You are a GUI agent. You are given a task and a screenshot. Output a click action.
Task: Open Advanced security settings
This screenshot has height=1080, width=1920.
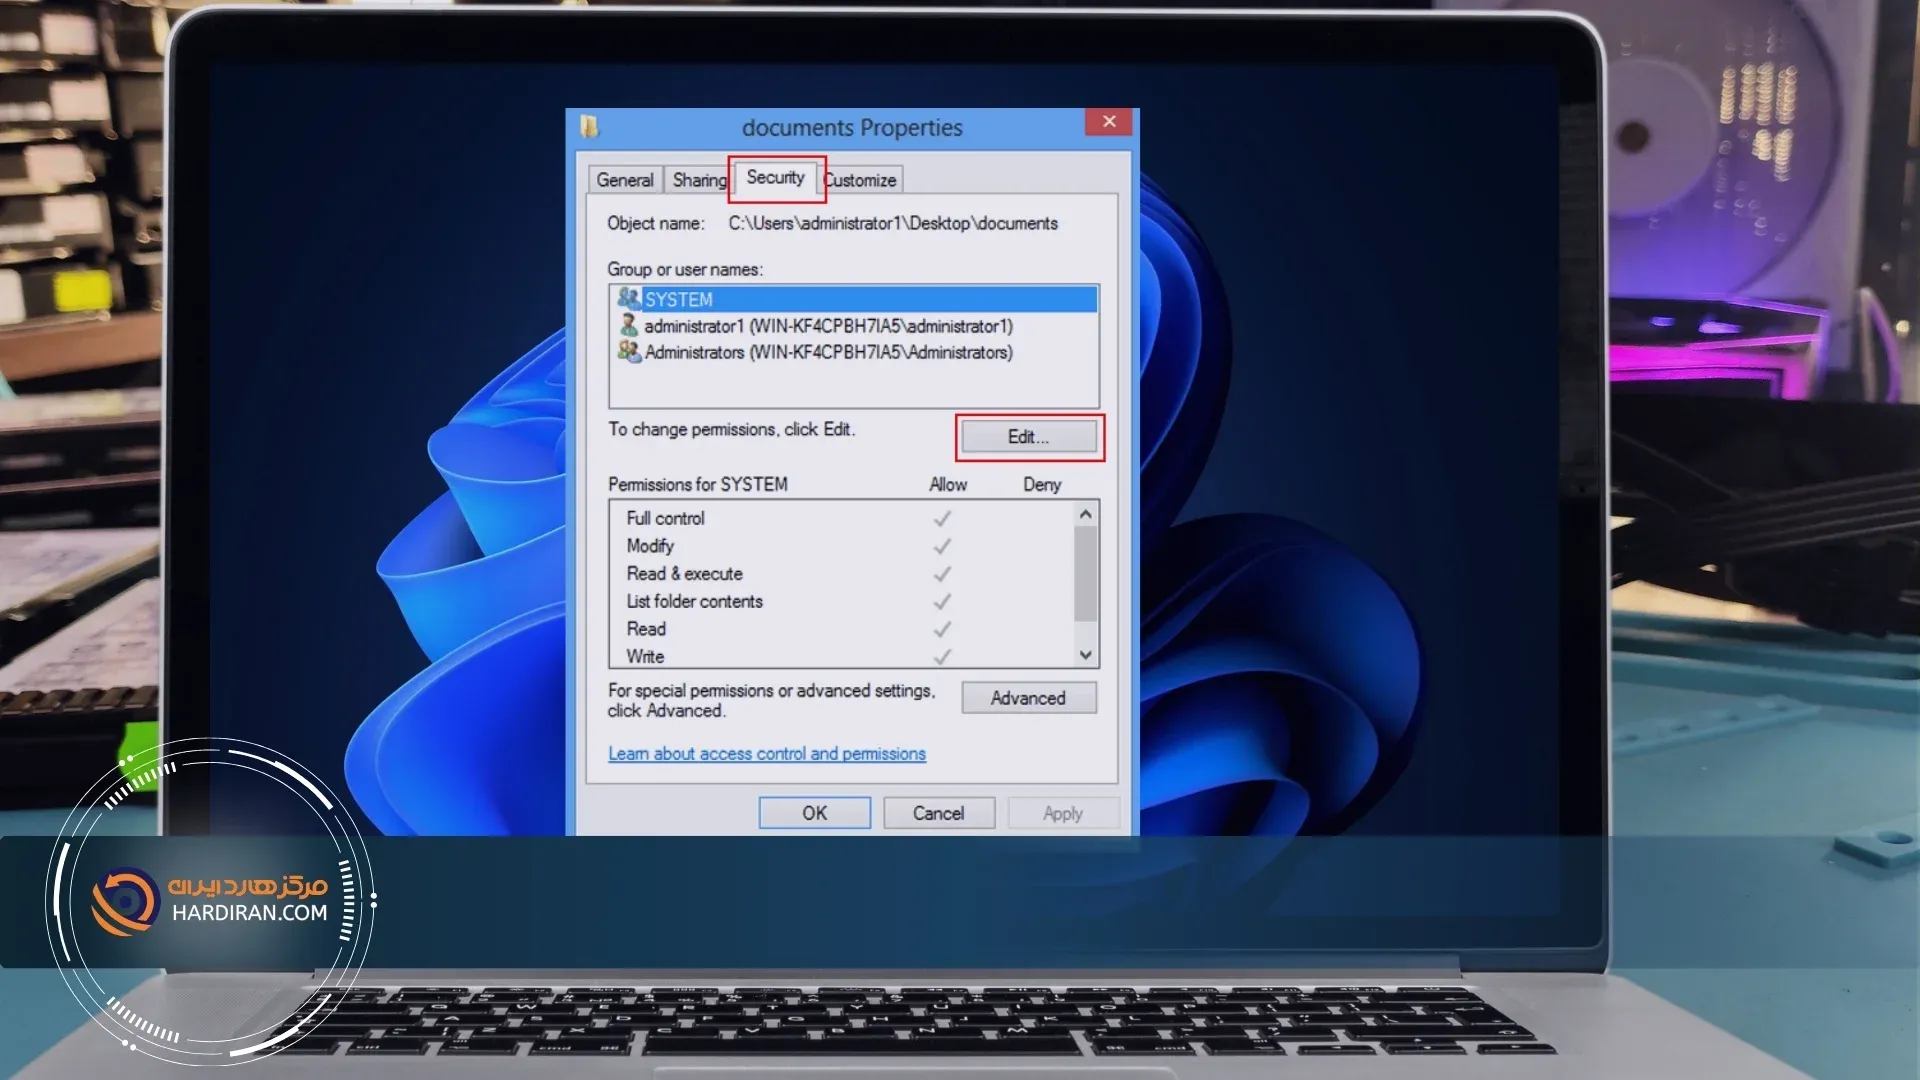tap(1028, 698)
